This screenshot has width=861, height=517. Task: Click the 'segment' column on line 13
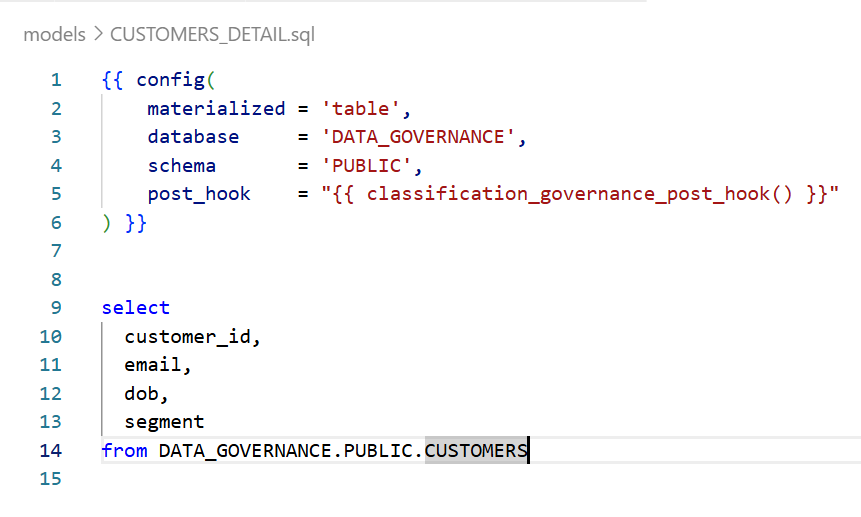(x=164, y=422)
